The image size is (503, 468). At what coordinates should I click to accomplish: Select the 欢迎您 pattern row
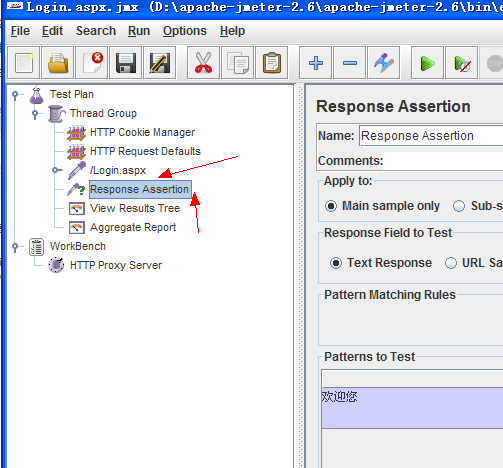pyautogui.click(x=412, y=408)
